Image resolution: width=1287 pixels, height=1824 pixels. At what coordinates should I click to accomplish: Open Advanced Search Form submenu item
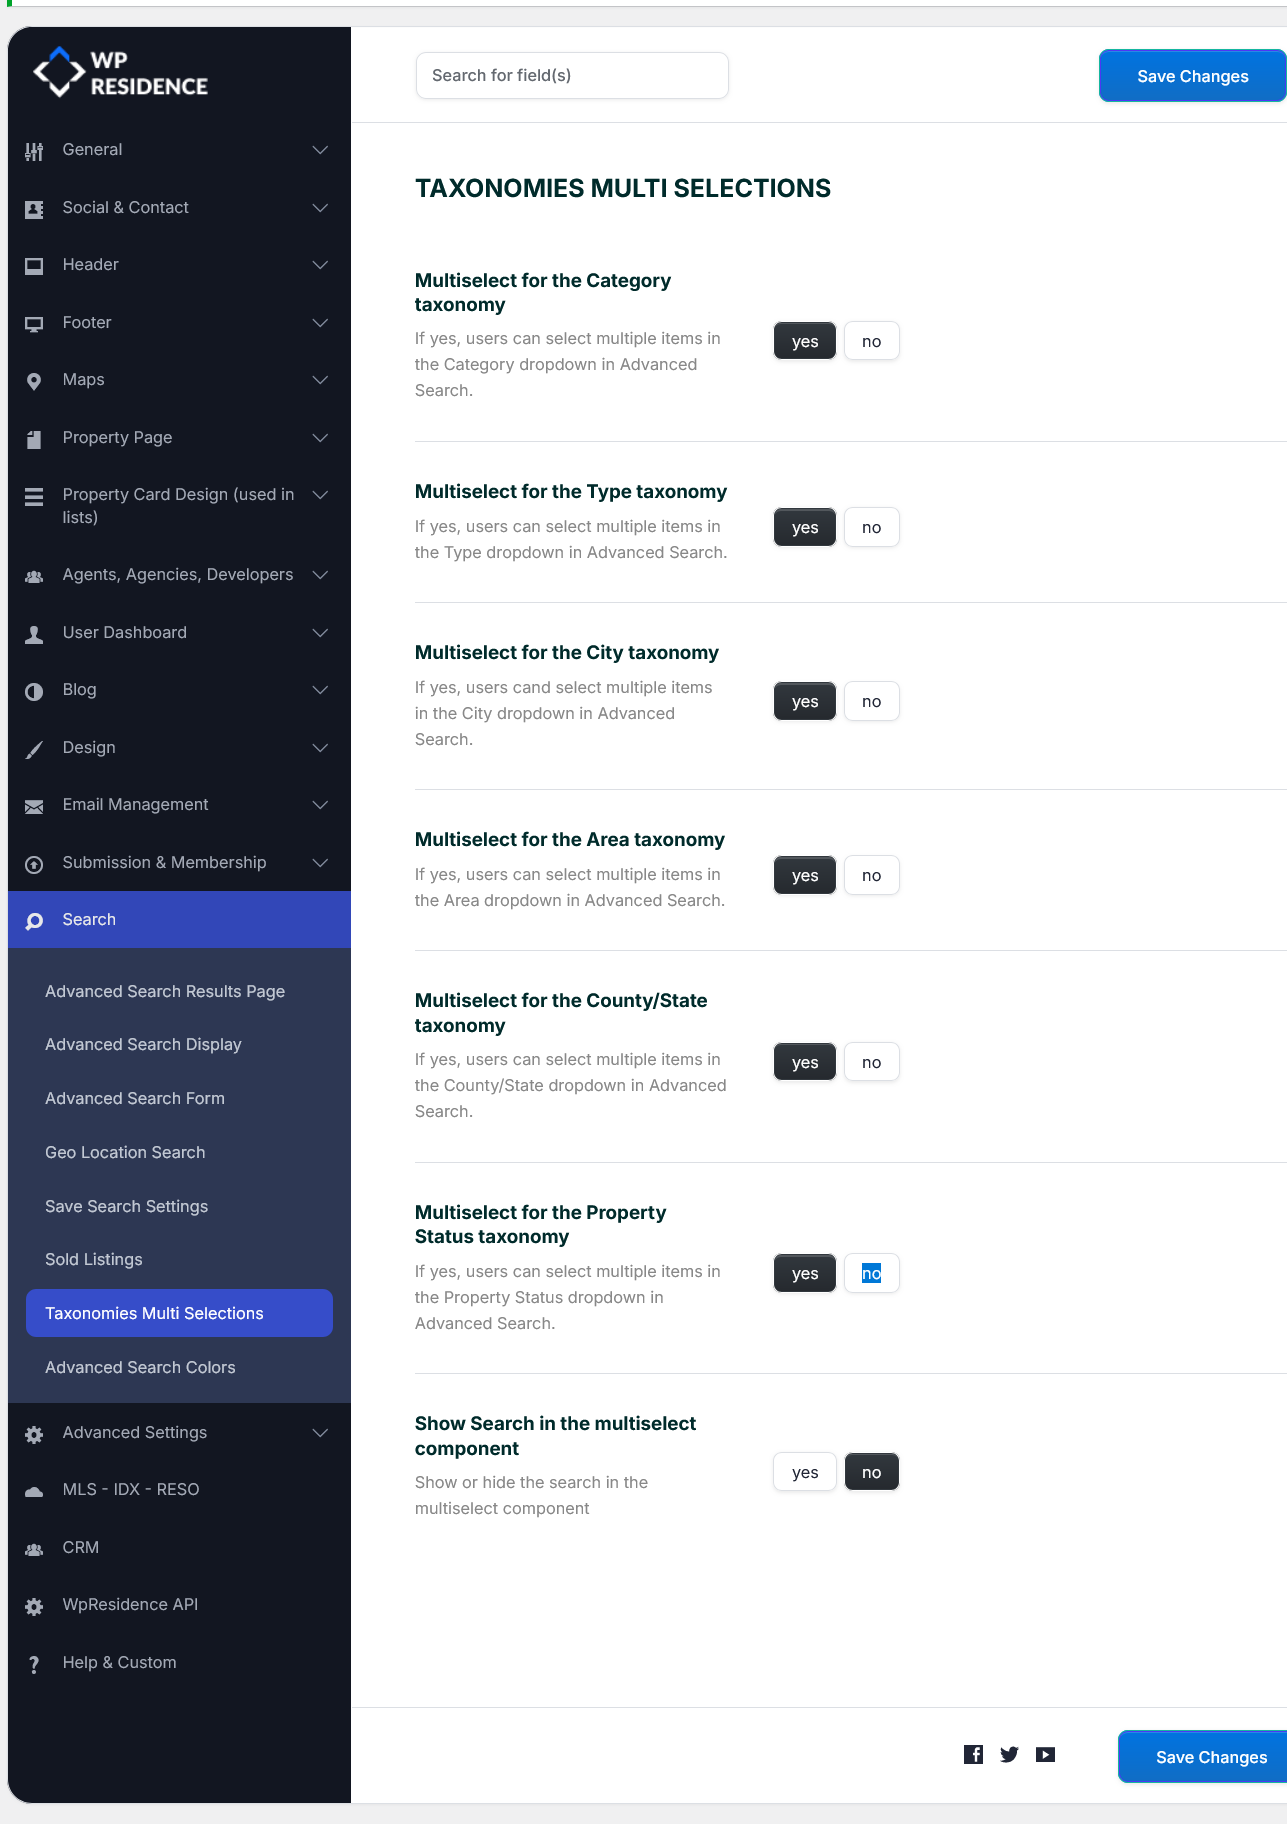pyautogui.click(x=135, y=1098)
